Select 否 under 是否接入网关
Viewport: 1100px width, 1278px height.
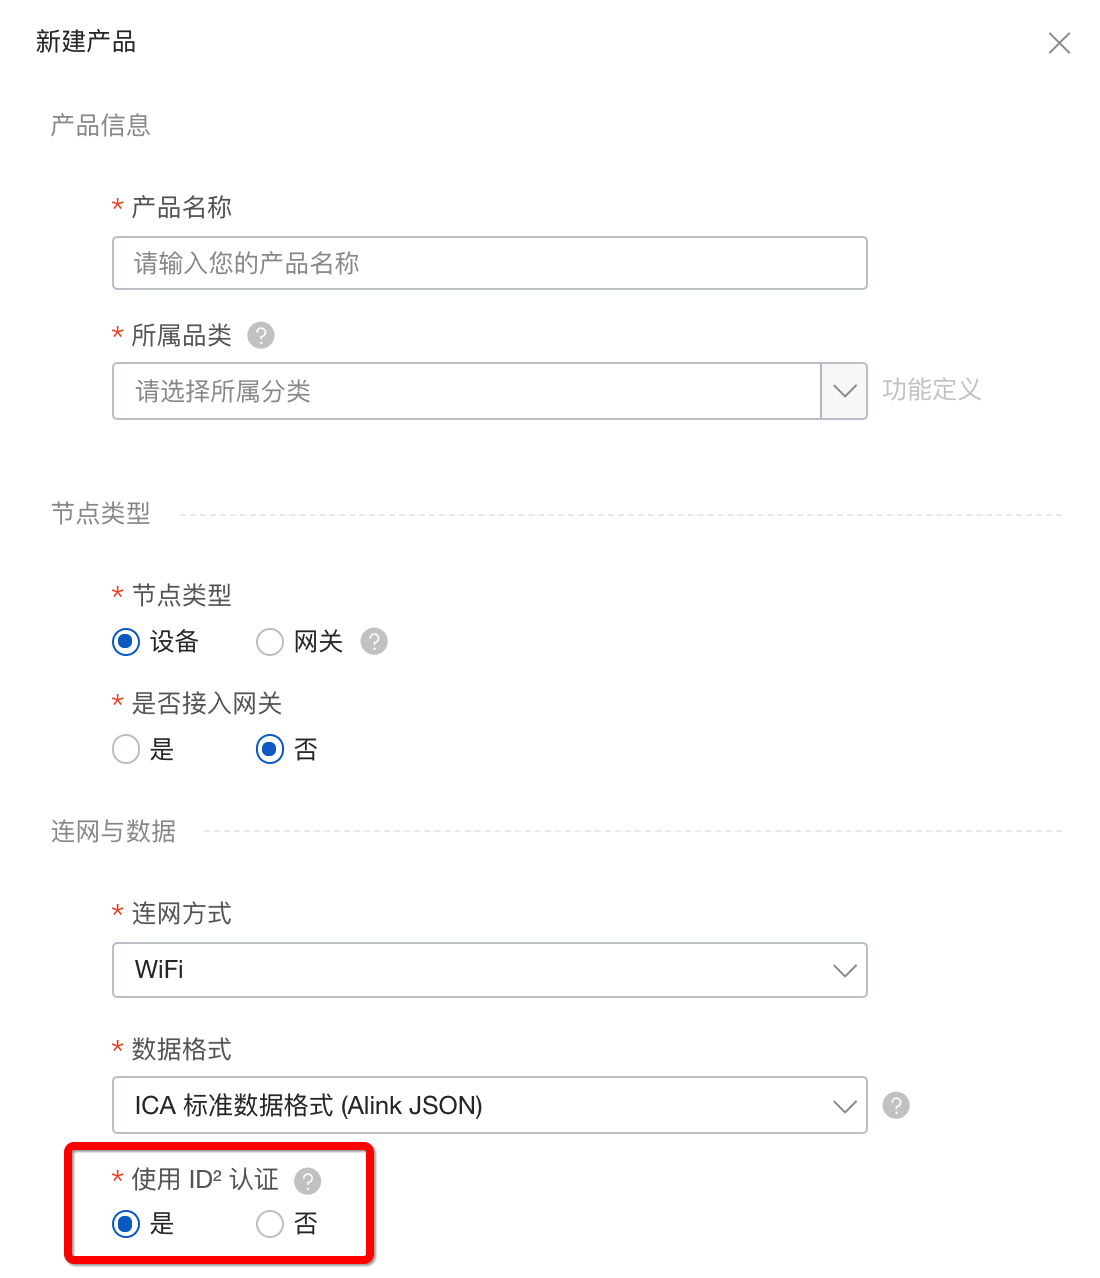(270, 749)
